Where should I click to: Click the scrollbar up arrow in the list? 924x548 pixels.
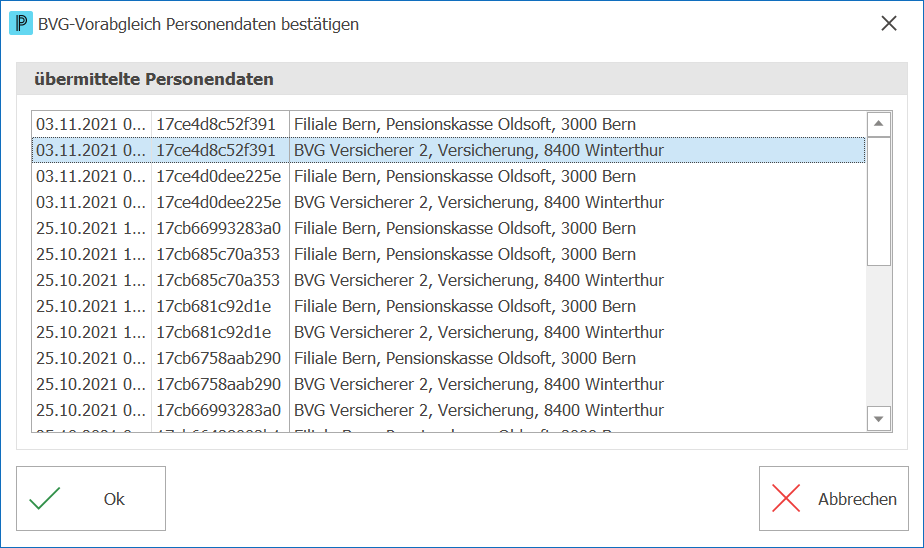[879, 124]
